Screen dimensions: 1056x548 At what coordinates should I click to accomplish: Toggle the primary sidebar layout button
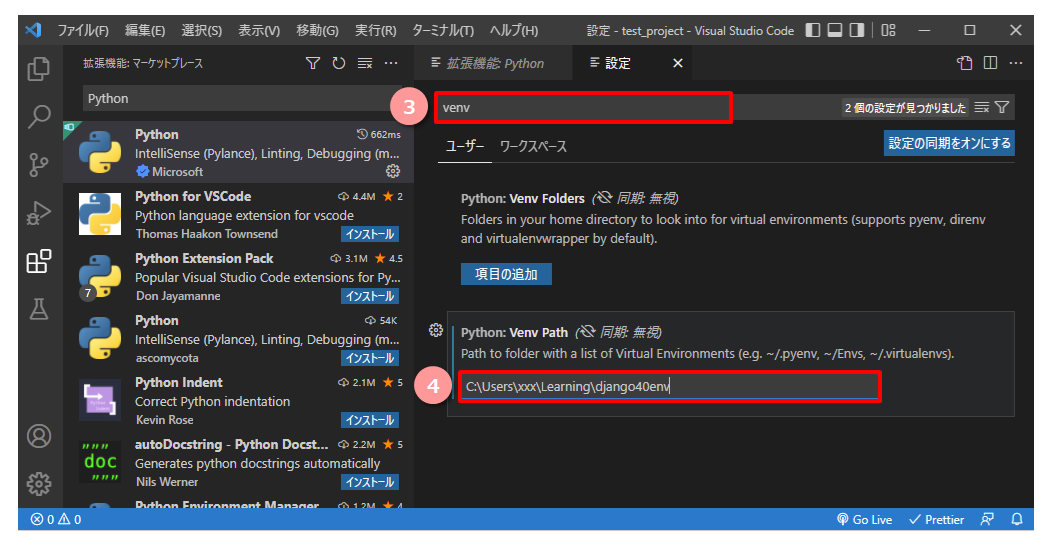coord(812,30)
